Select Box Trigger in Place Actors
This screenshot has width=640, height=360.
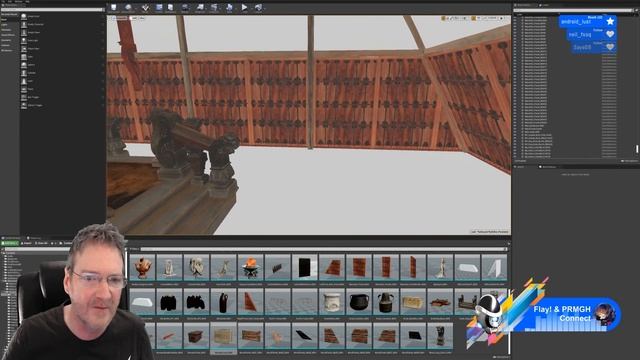[62, 97]
